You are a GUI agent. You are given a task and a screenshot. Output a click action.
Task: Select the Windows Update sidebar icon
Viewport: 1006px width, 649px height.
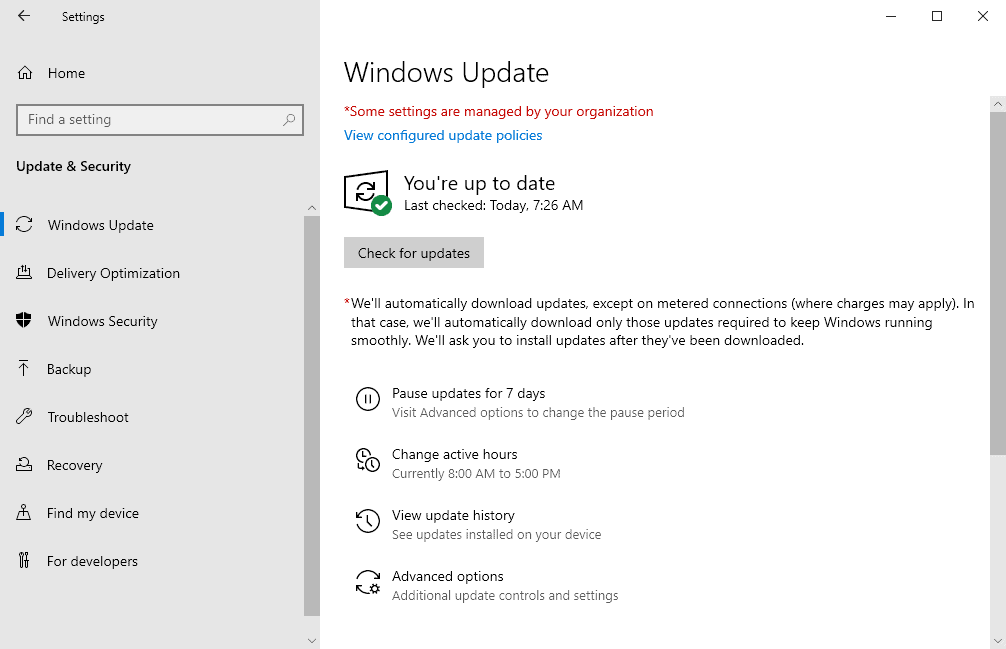pyautogui.click(x=24, y=224)
